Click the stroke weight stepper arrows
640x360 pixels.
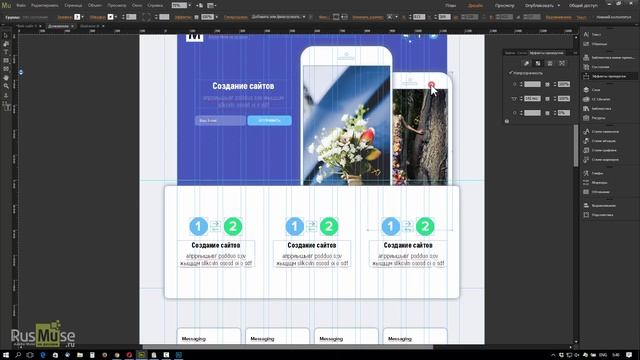pos(123,17)
